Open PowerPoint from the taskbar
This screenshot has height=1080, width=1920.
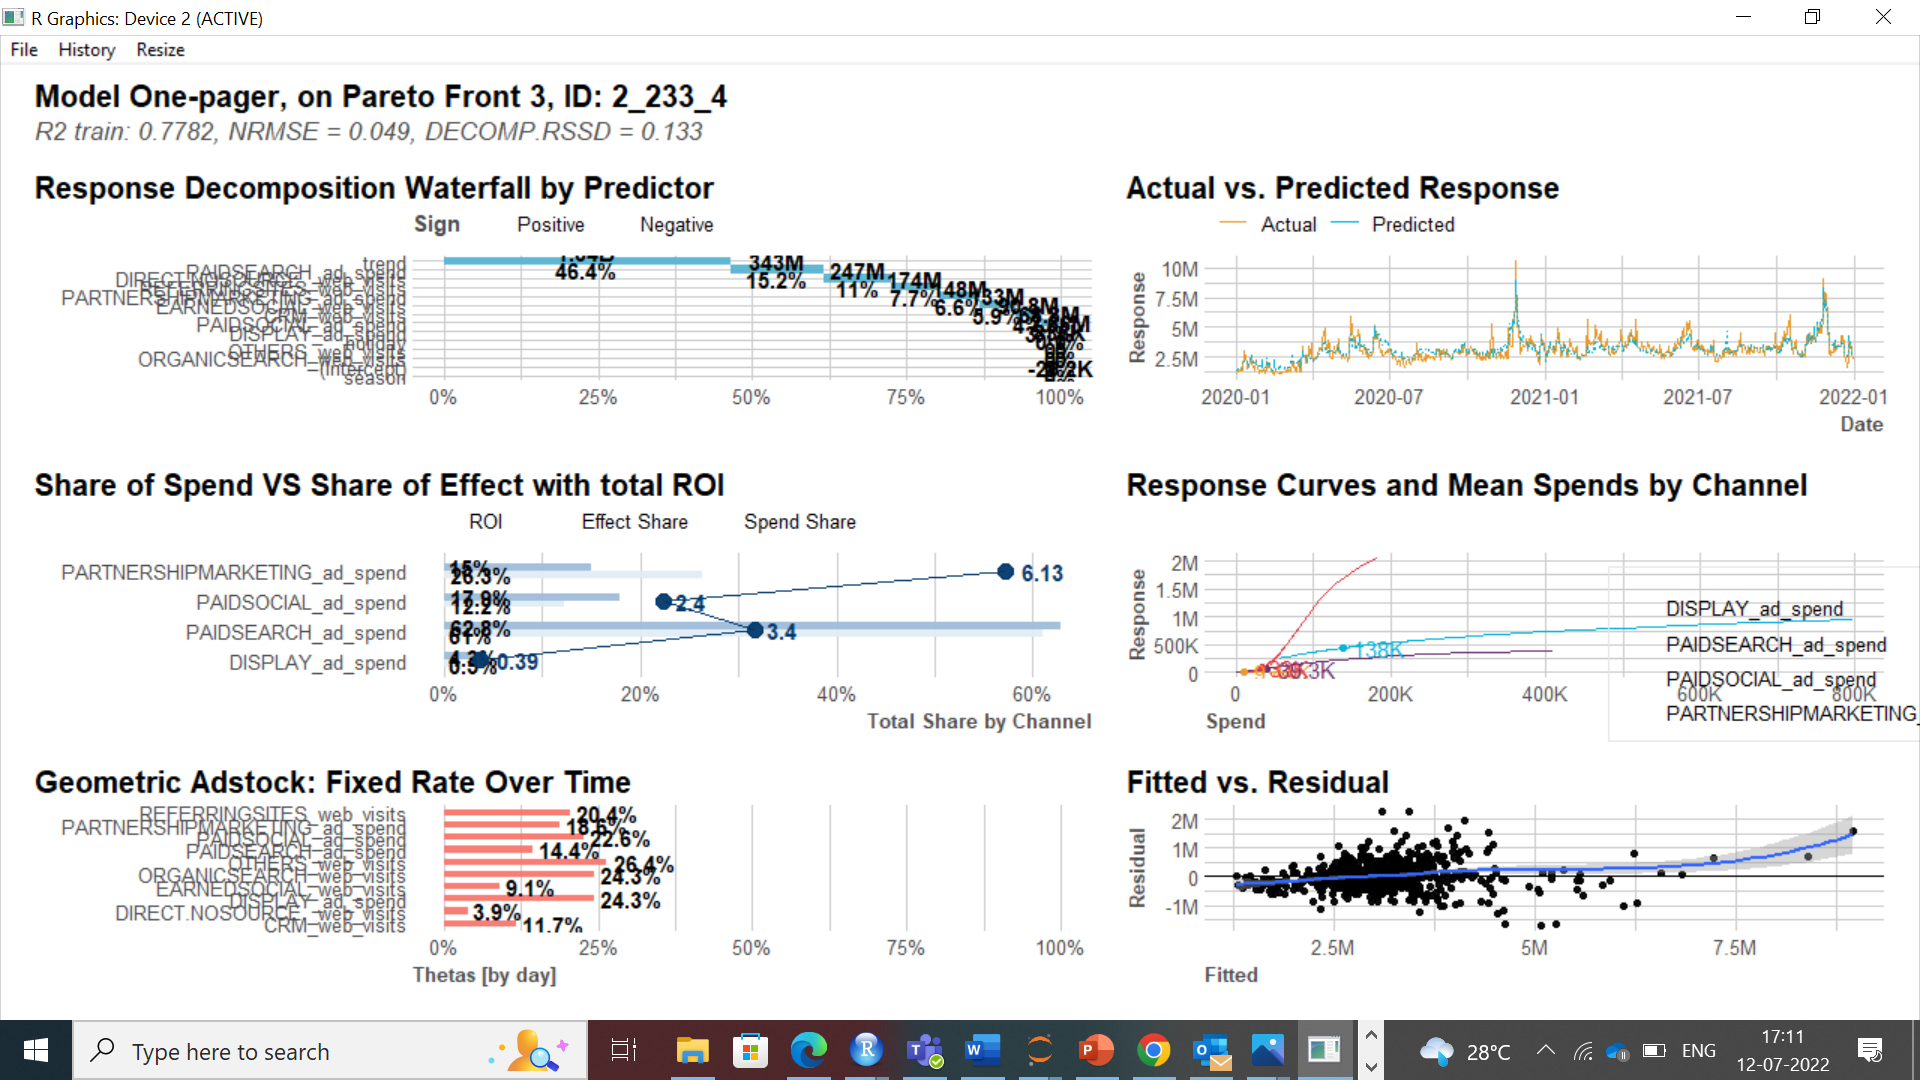coord(1096,1050)
